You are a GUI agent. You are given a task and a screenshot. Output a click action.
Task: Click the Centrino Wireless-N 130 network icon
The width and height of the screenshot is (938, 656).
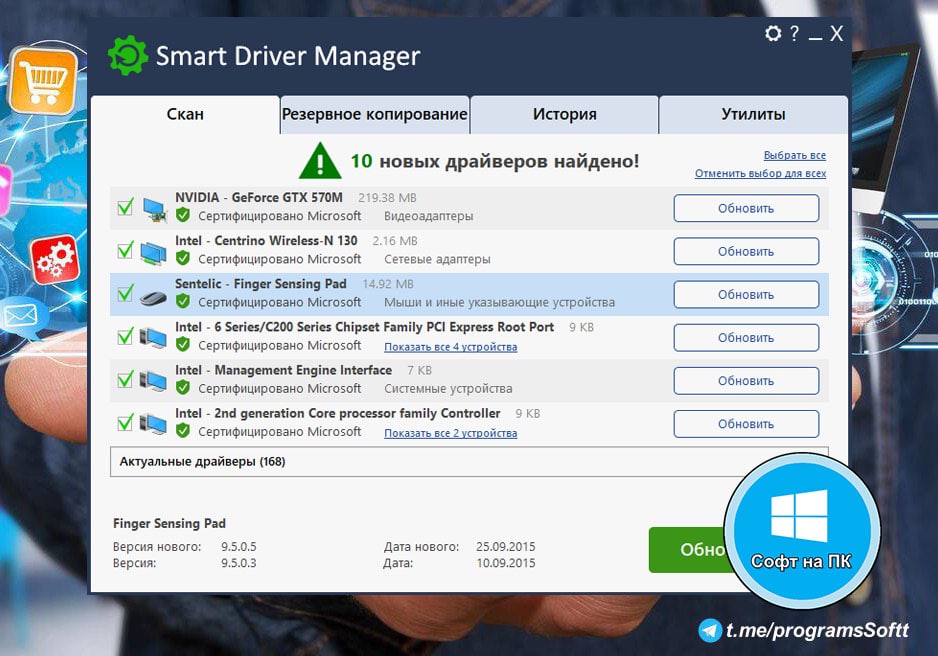tap(153, 252)
